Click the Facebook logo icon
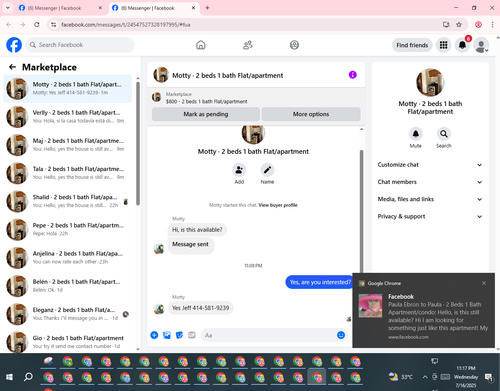 tap(14, 45)
